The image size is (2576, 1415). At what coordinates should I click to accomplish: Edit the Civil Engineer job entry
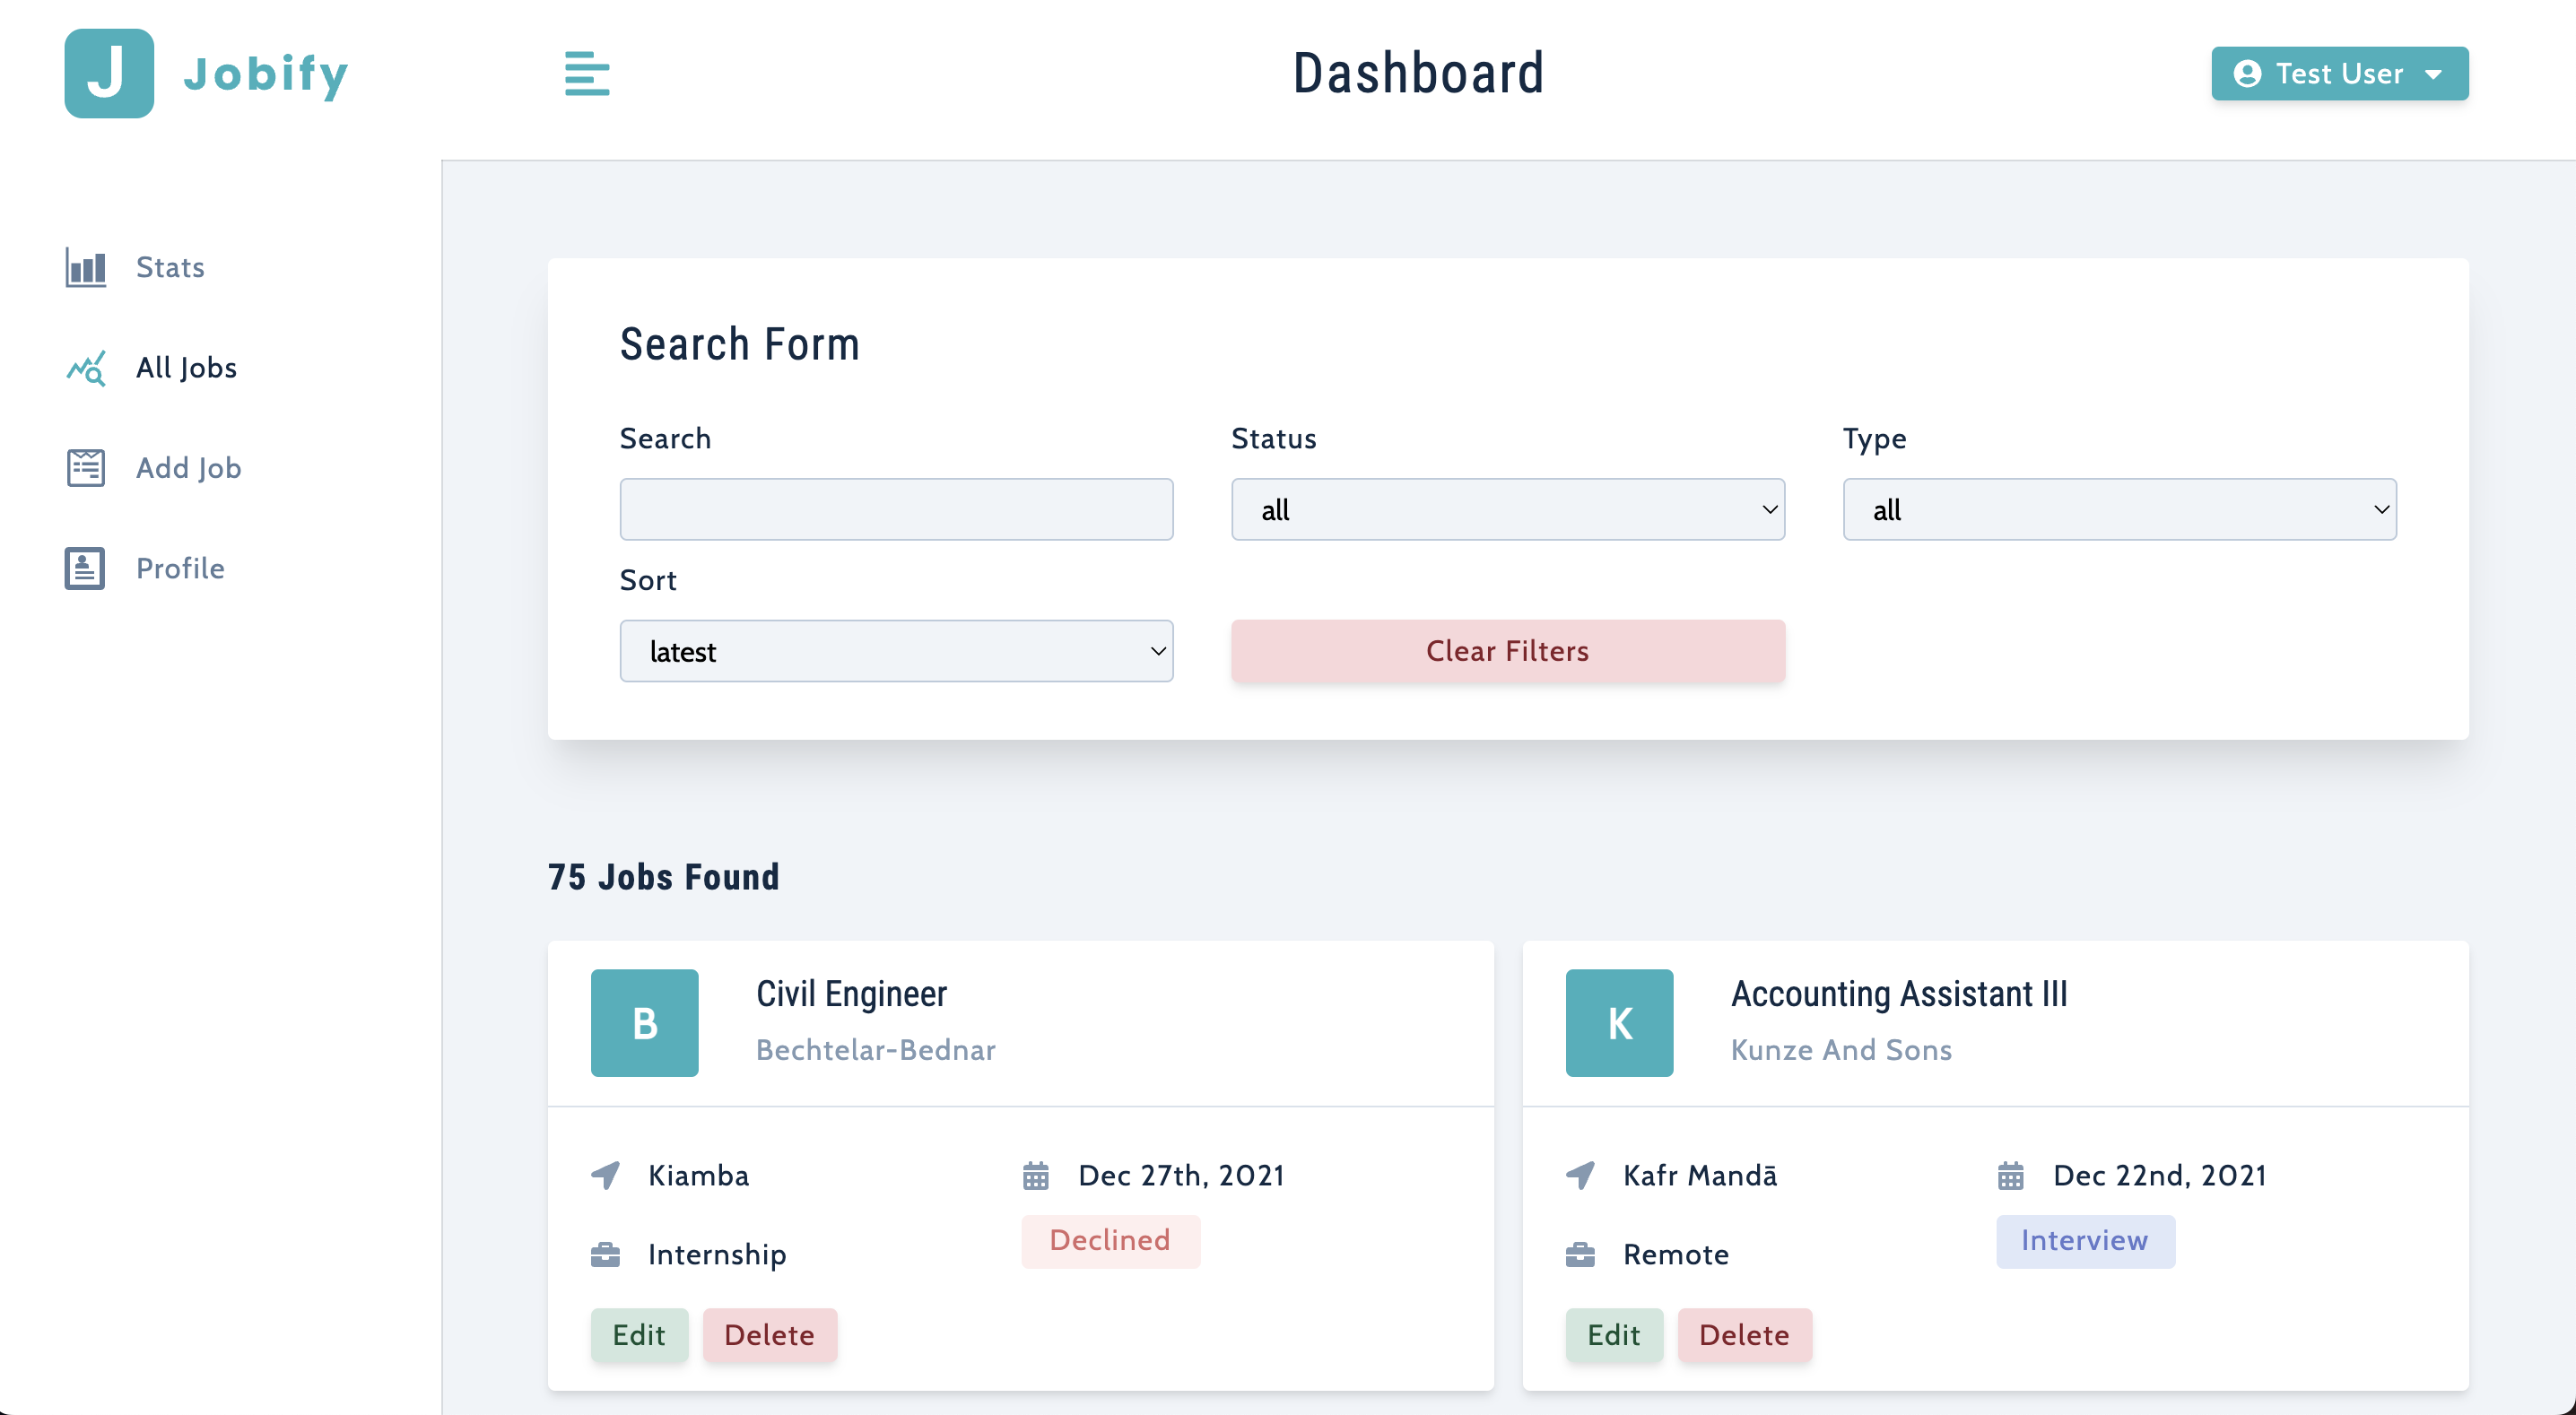pyautogui.click(x=639, y=1335)
